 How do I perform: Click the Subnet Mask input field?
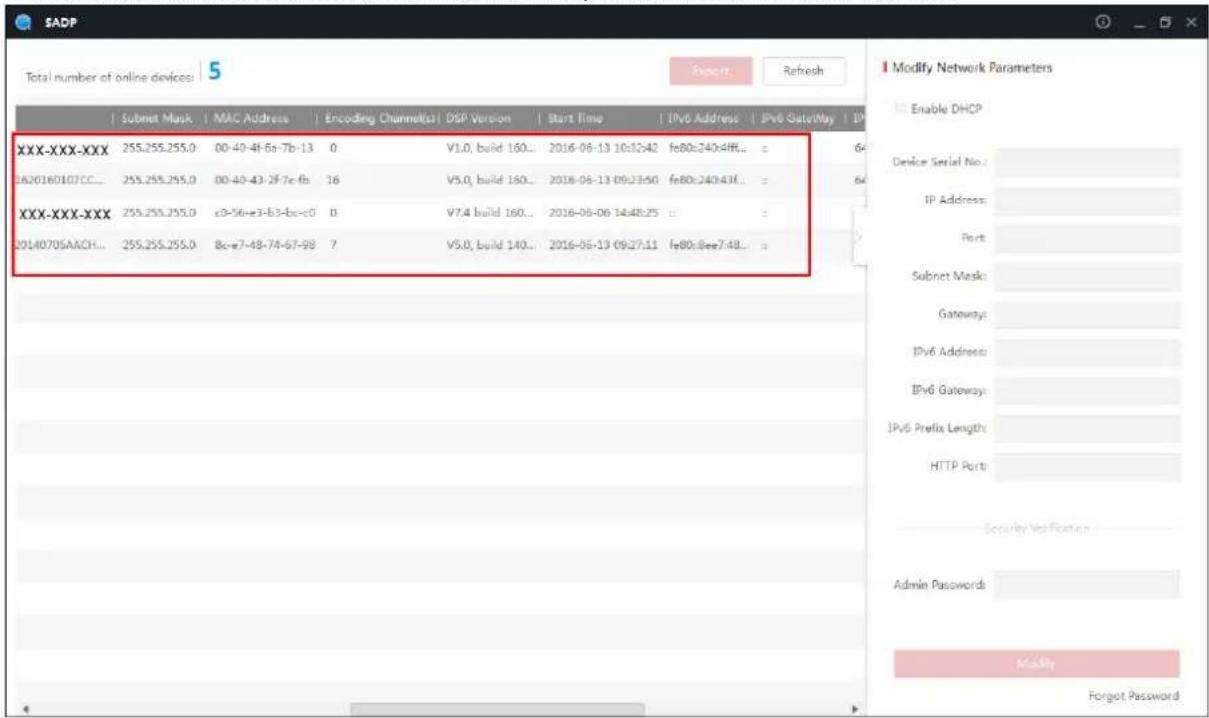coord(1087,276)
